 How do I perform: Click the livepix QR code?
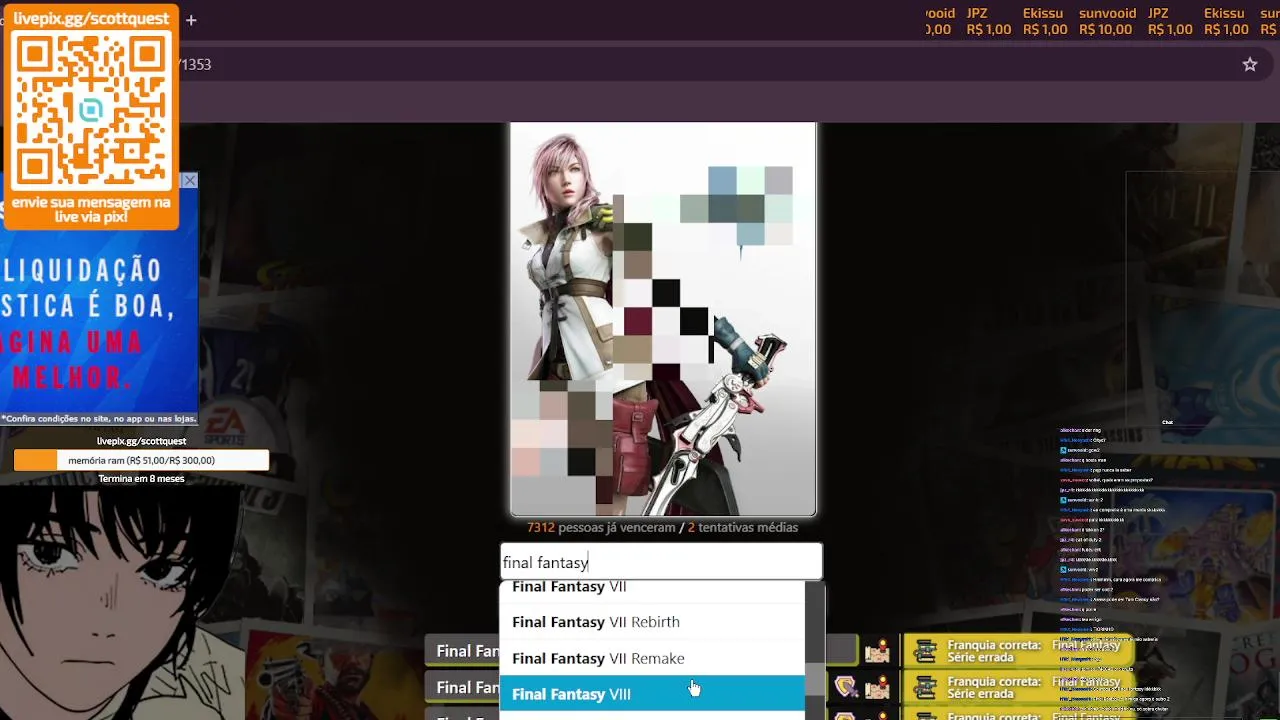pos(91,110)
